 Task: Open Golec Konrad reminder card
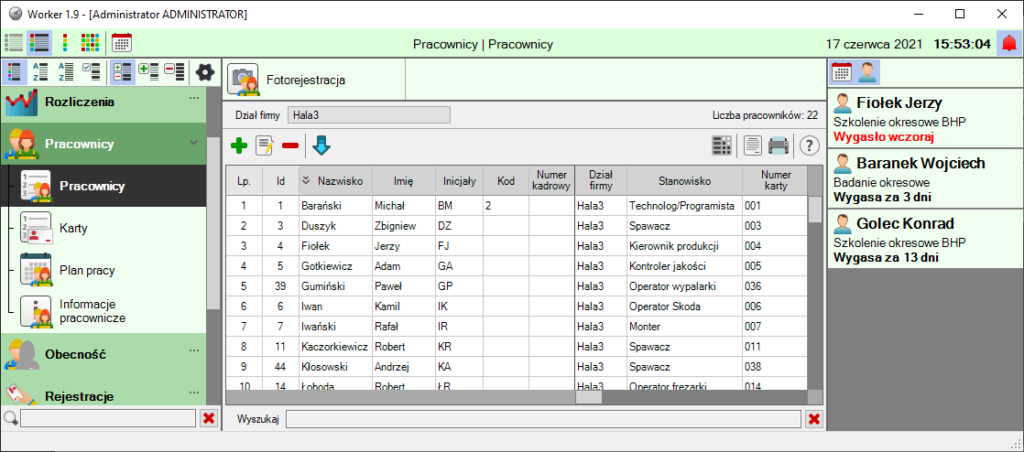click(x=925, y=238)
